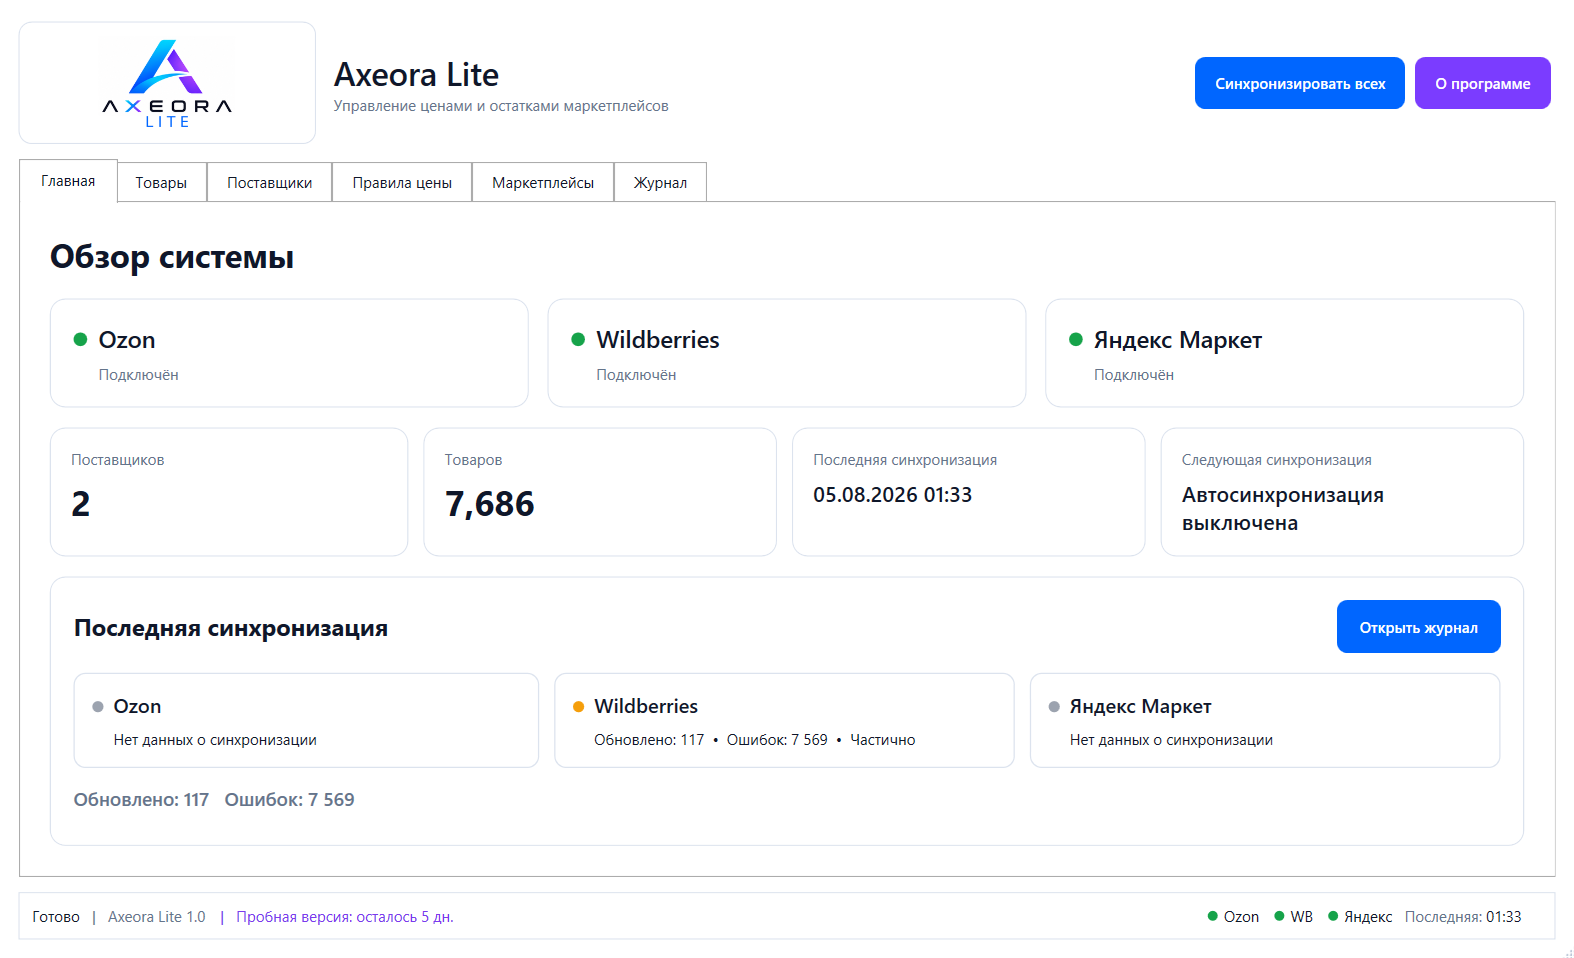Go to the Правила цены tab
1574x958 pixels.
click(x=402, y=182)
